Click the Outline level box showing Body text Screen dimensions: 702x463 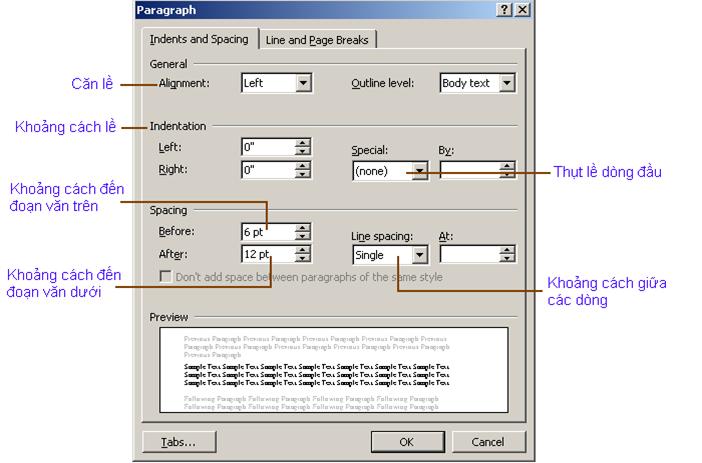point(478,83)
